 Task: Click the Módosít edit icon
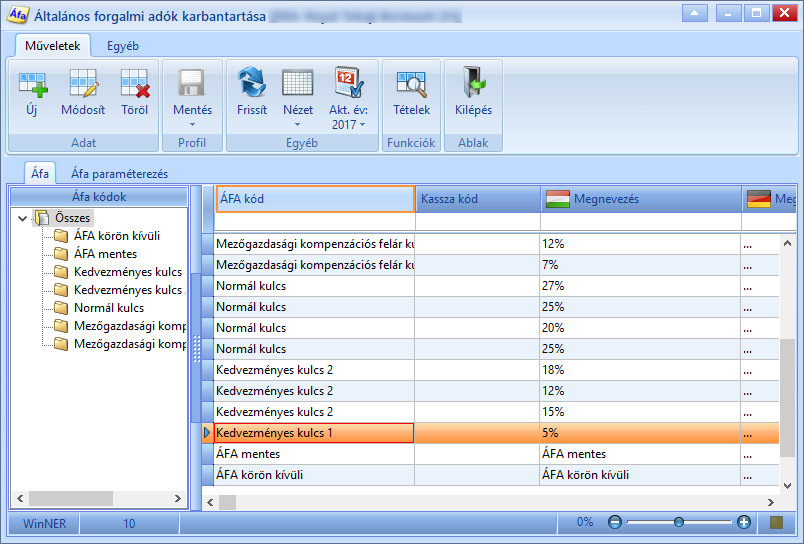[x=83, y=84]
